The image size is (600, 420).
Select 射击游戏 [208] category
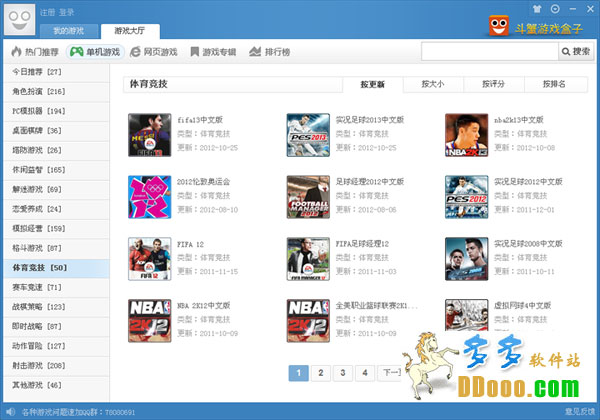tap(56, 366)
